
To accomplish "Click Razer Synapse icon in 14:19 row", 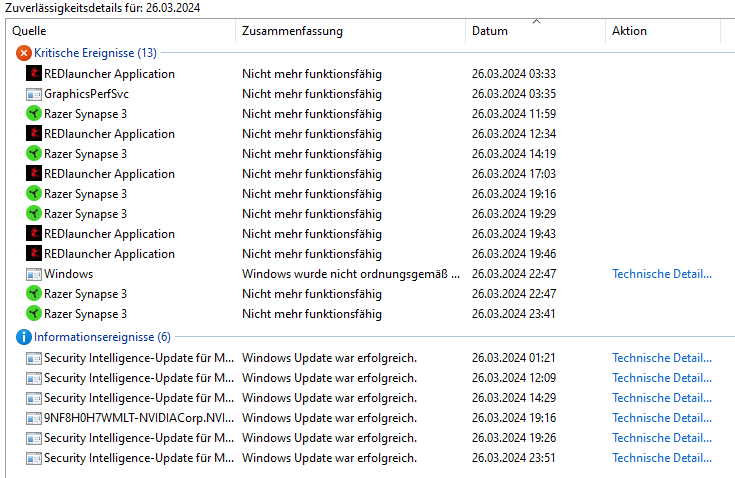I will tap(34, 154).
